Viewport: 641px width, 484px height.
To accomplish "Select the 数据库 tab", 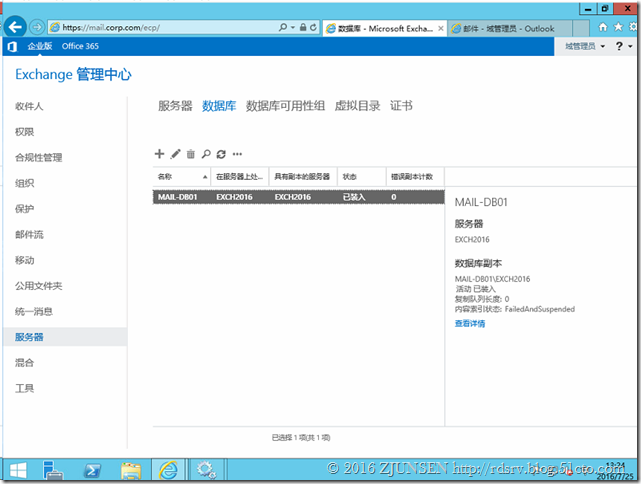I will pyautogui.click(x=219, y=106).
